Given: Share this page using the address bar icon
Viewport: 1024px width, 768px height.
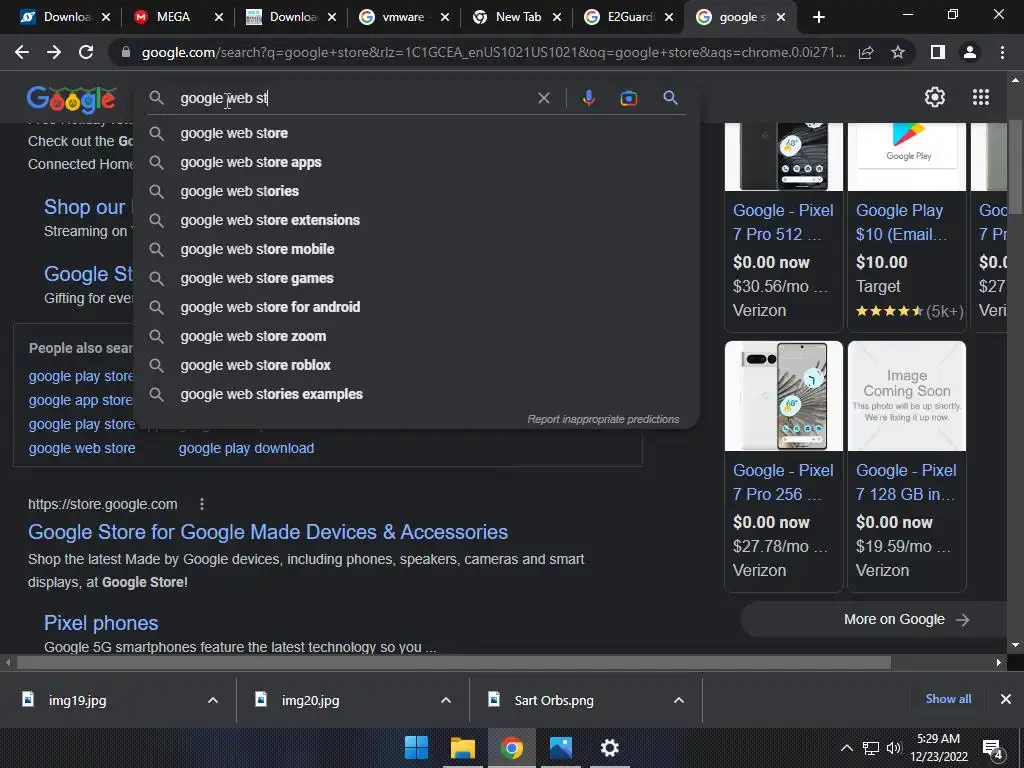Looking at the screenshot, I should [866, 52].
